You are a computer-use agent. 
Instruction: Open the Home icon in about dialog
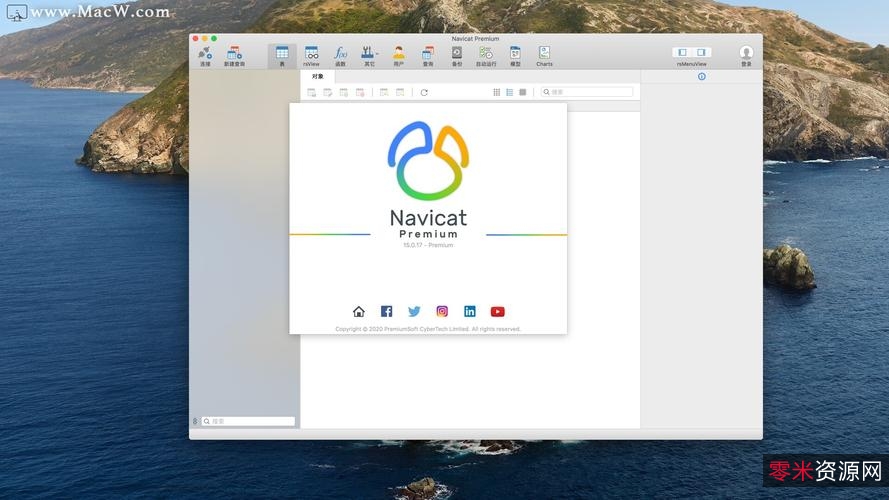click(x=359, y=311)
